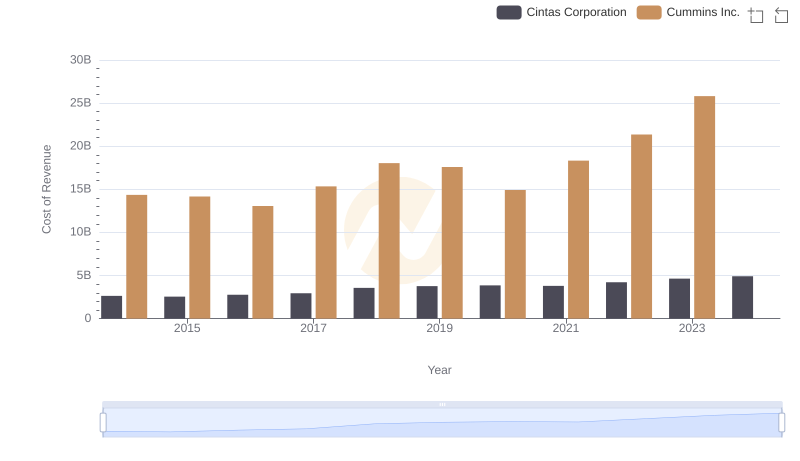Image resolution: width=800 pixels, height=461 pixels.
Task: Click the 2015 x-axis label
Action: pyautogui.click(x=187, y=328)
